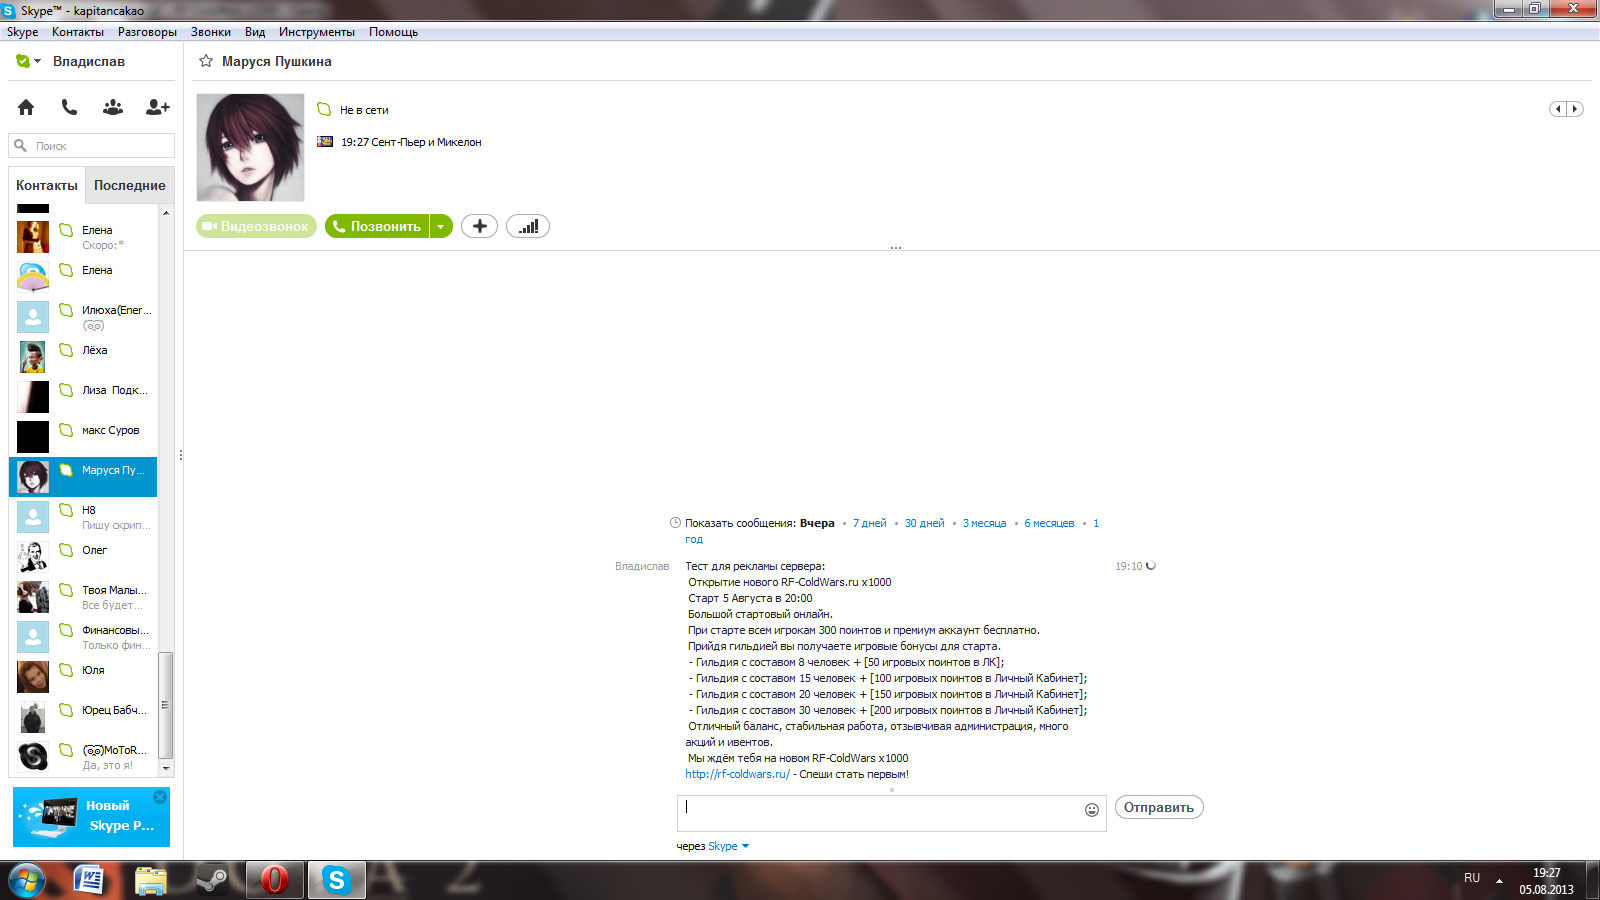The width and height of the screenshot is (1600, 900).
Task: Select contact Маруся Пу... in list
Action: 83,477
